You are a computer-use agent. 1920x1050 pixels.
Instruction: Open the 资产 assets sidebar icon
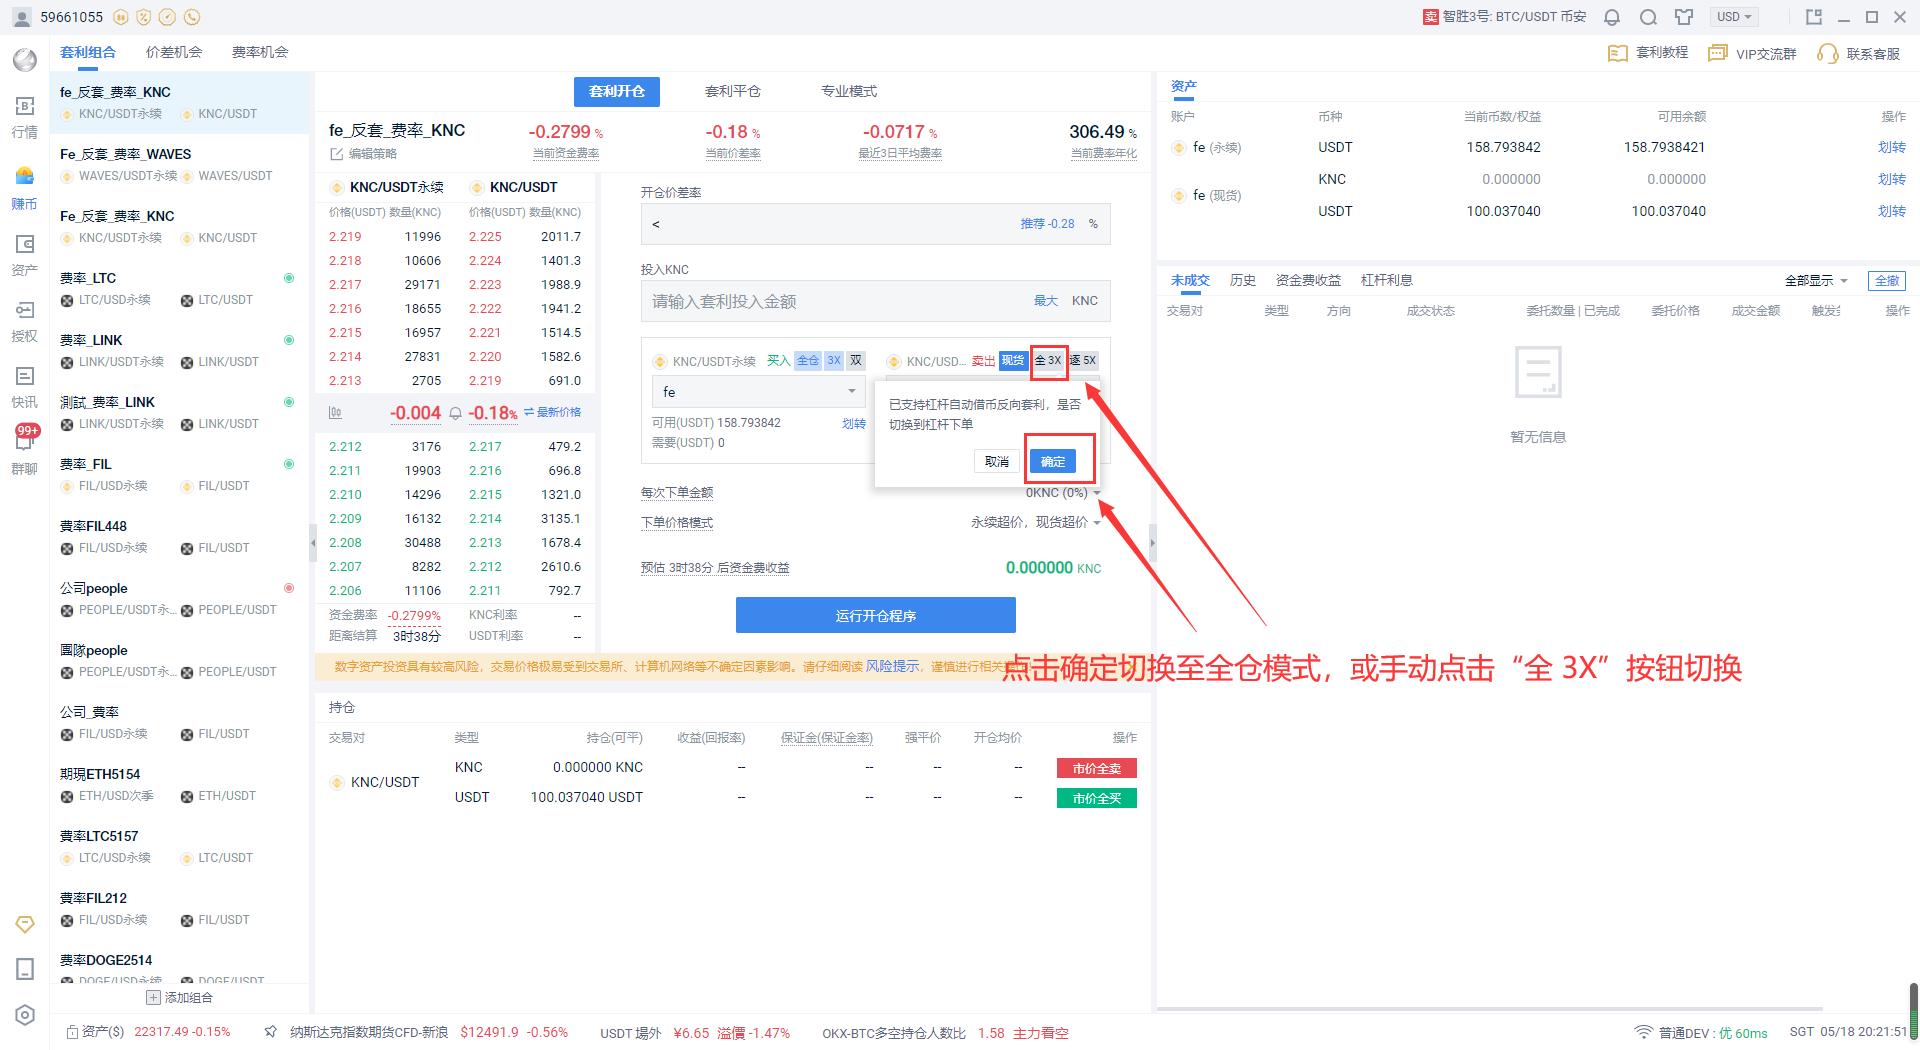point(25,253)
